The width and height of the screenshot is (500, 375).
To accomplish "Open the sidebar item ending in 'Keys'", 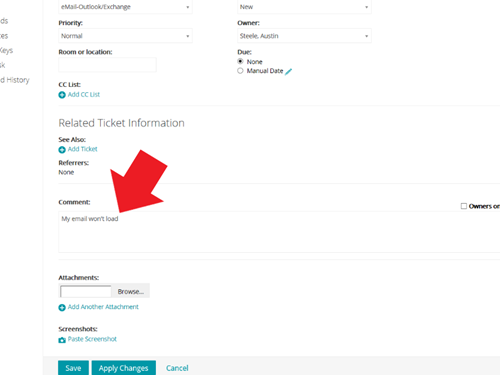I will point(6,51).
